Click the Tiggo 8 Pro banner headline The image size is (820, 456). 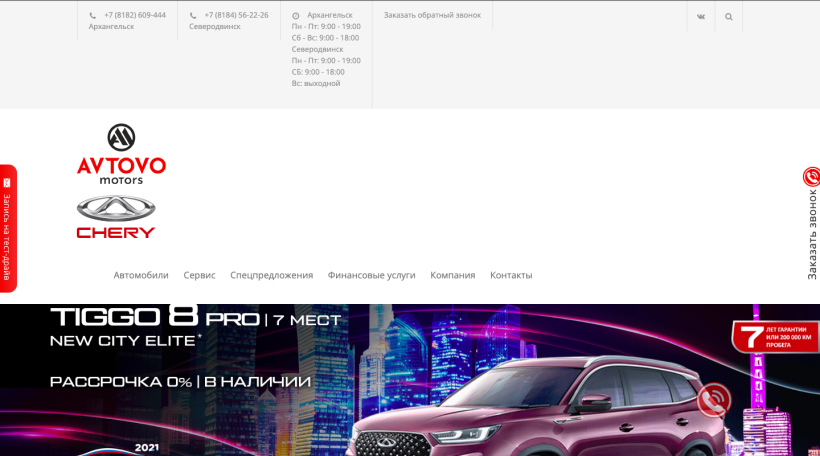coord(196,316)
